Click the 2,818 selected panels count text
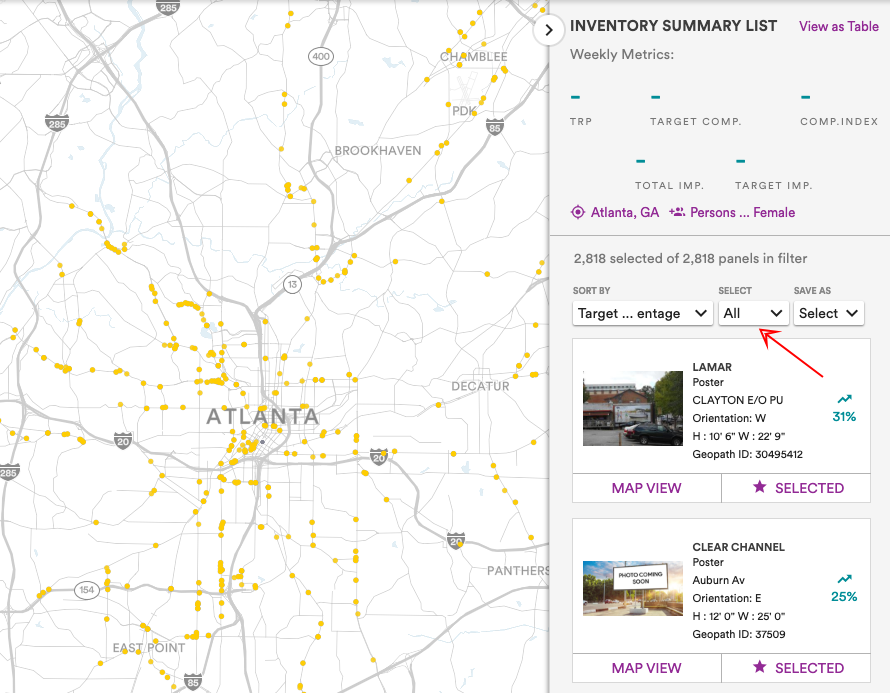The height and width of the screenshot is (693, 890). (690, 259)
